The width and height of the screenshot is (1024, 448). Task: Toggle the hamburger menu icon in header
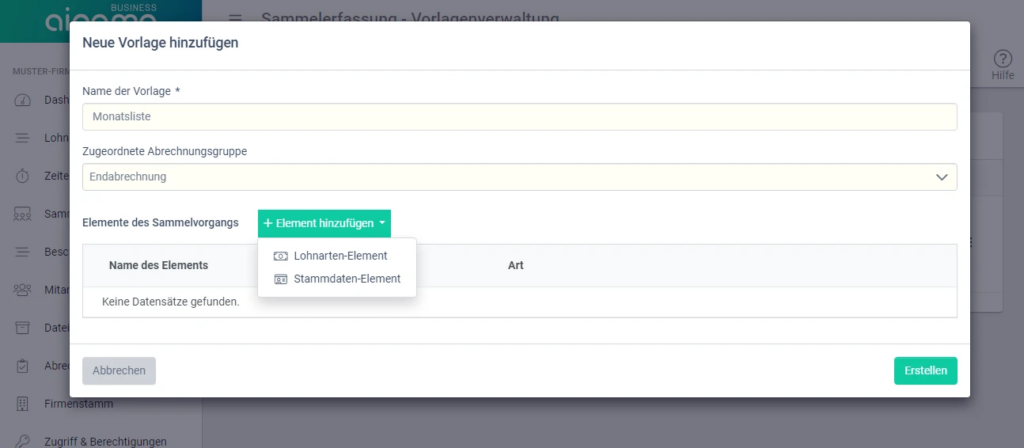(x=235, y=19)
